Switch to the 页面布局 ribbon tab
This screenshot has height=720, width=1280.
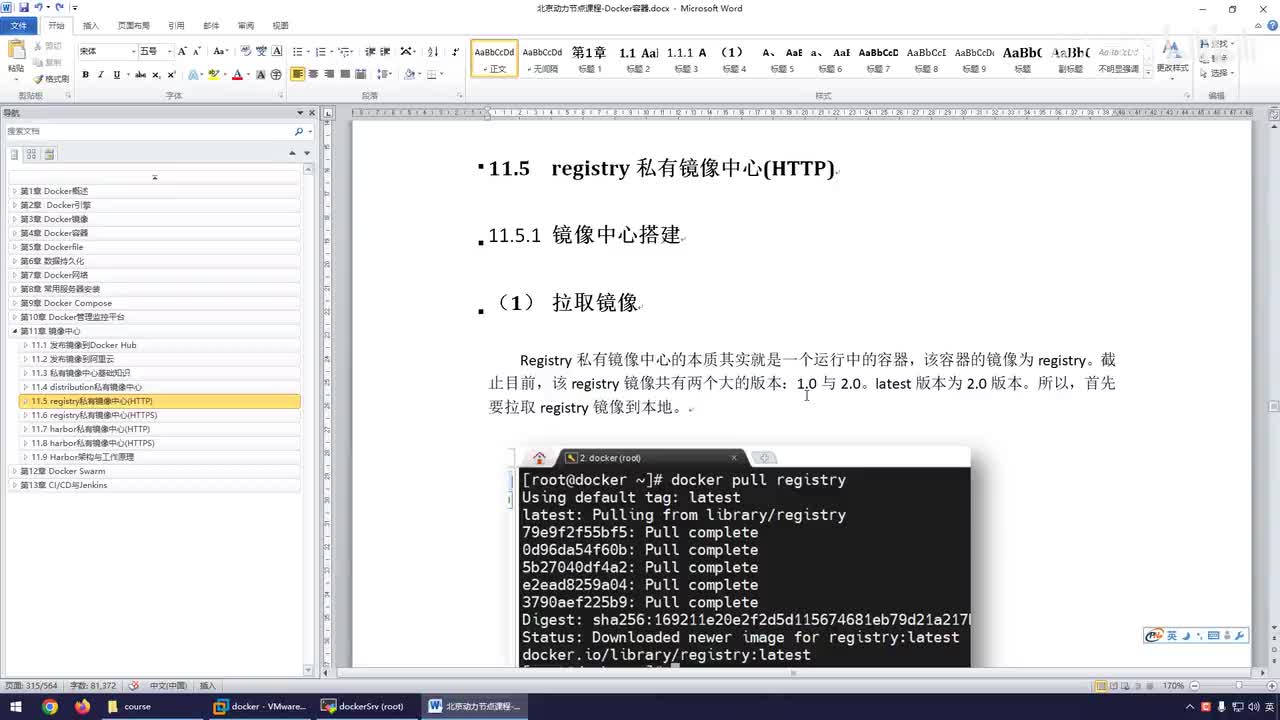pos(133,25)
